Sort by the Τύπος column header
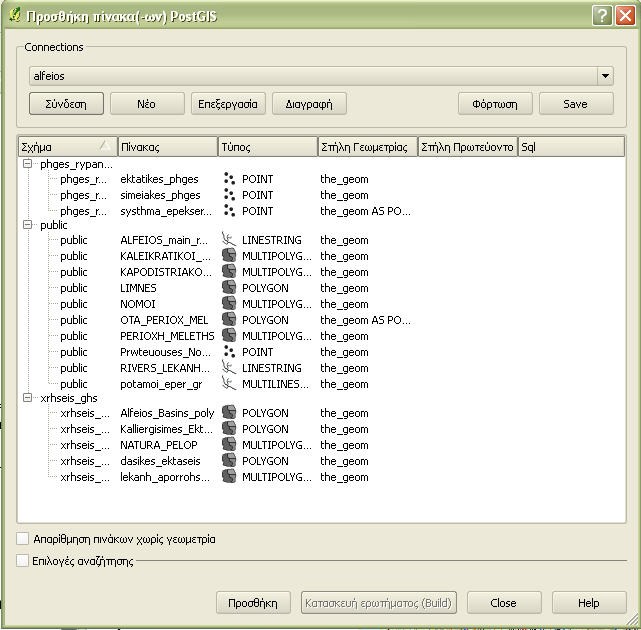This screenshot has height=630, width=641. click(x=268, y=147)
